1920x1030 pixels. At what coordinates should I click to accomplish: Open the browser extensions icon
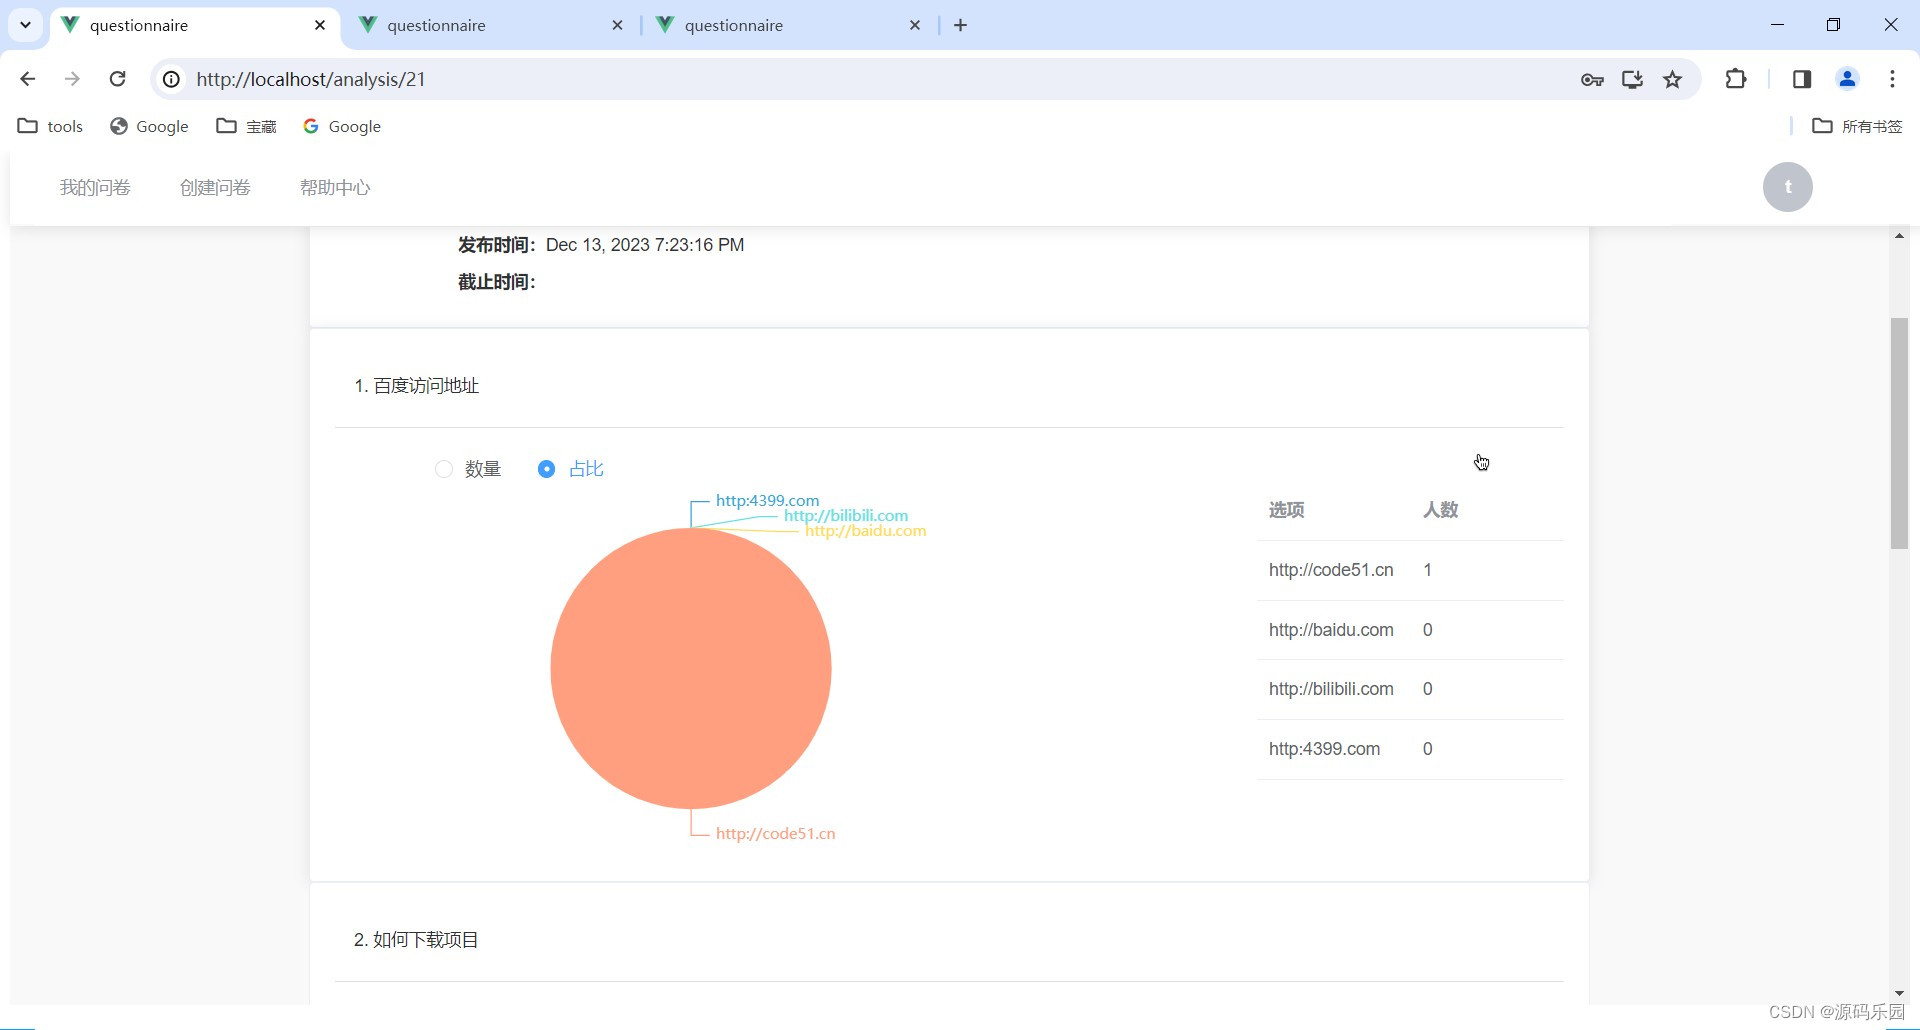pos(1737,79)
